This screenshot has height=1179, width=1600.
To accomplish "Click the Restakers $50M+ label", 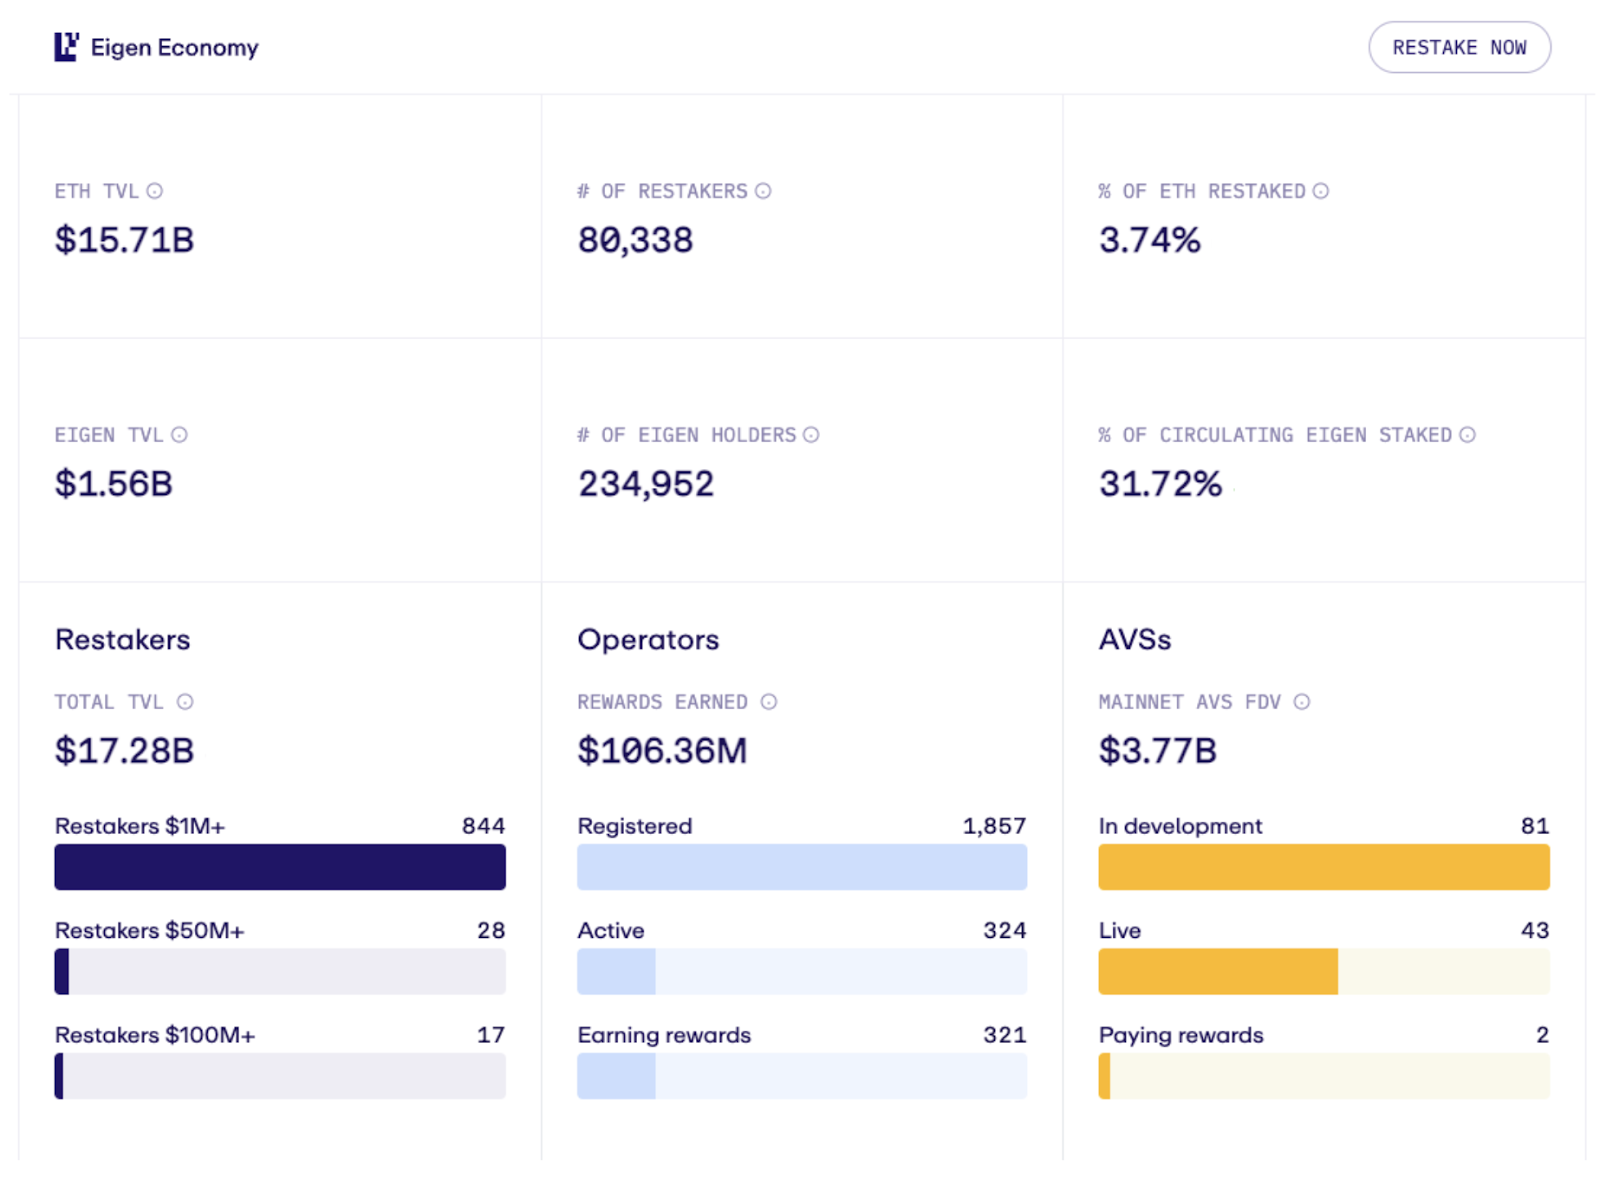I will [x=150, y=931].
